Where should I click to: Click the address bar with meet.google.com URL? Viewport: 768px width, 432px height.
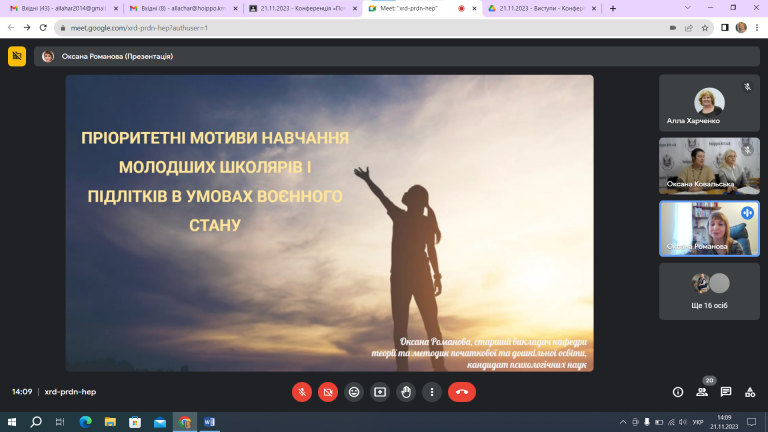[x=362, y=28]
